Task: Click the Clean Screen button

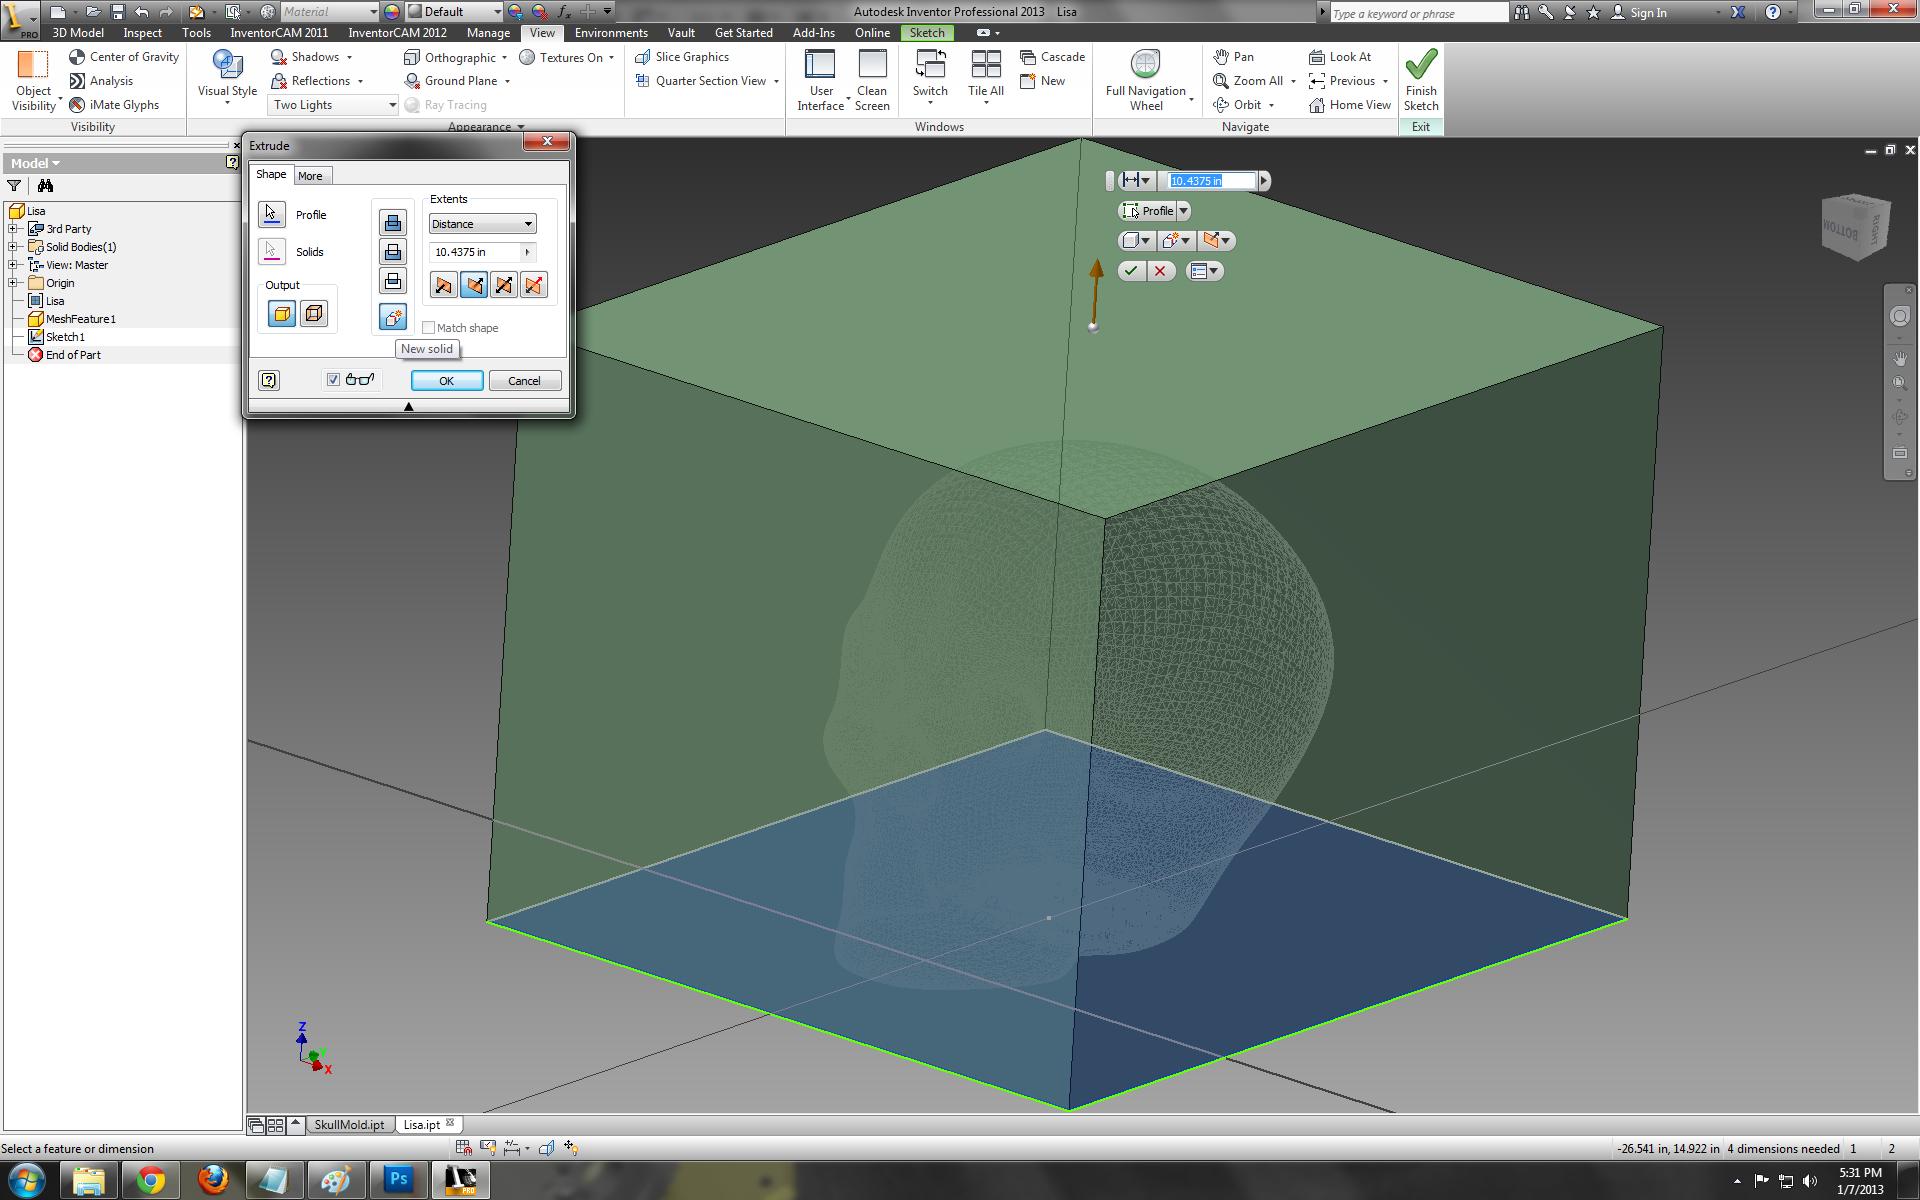Action: [872, 80]
